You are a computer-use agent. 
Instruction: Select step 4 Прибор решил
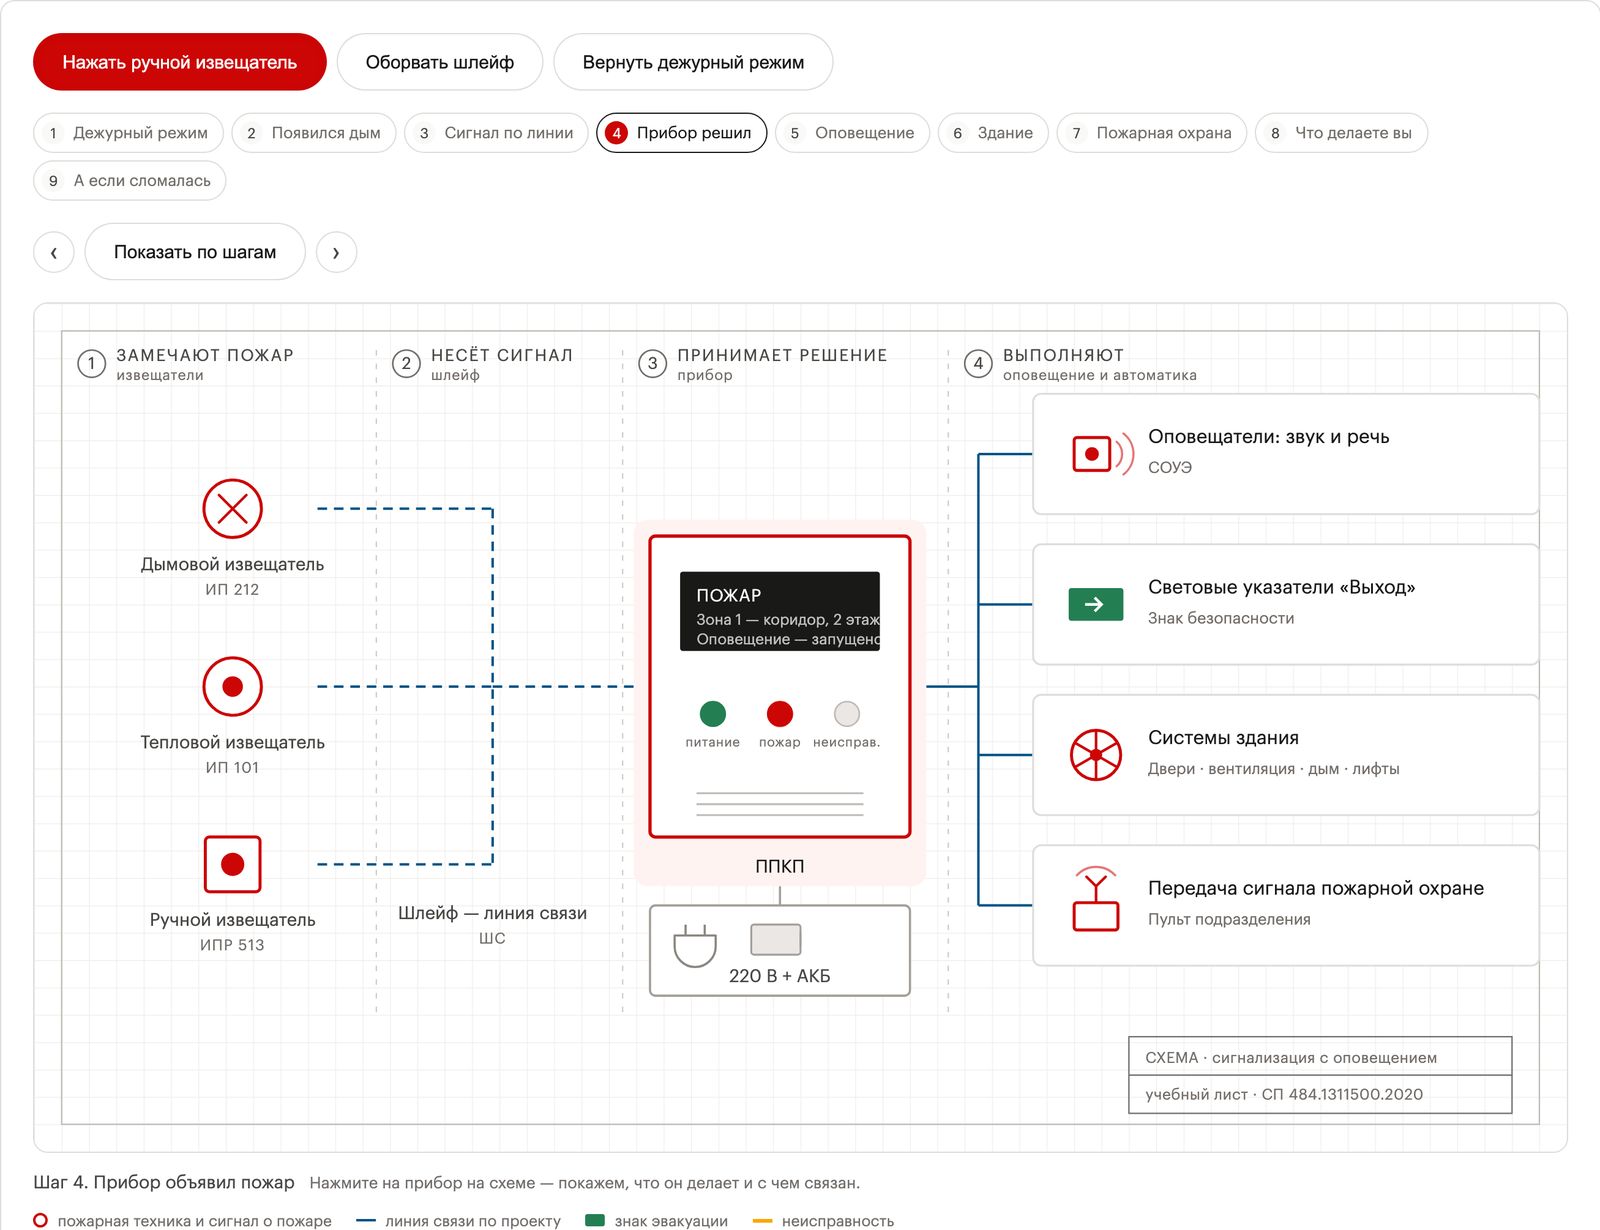click(681, 133)
